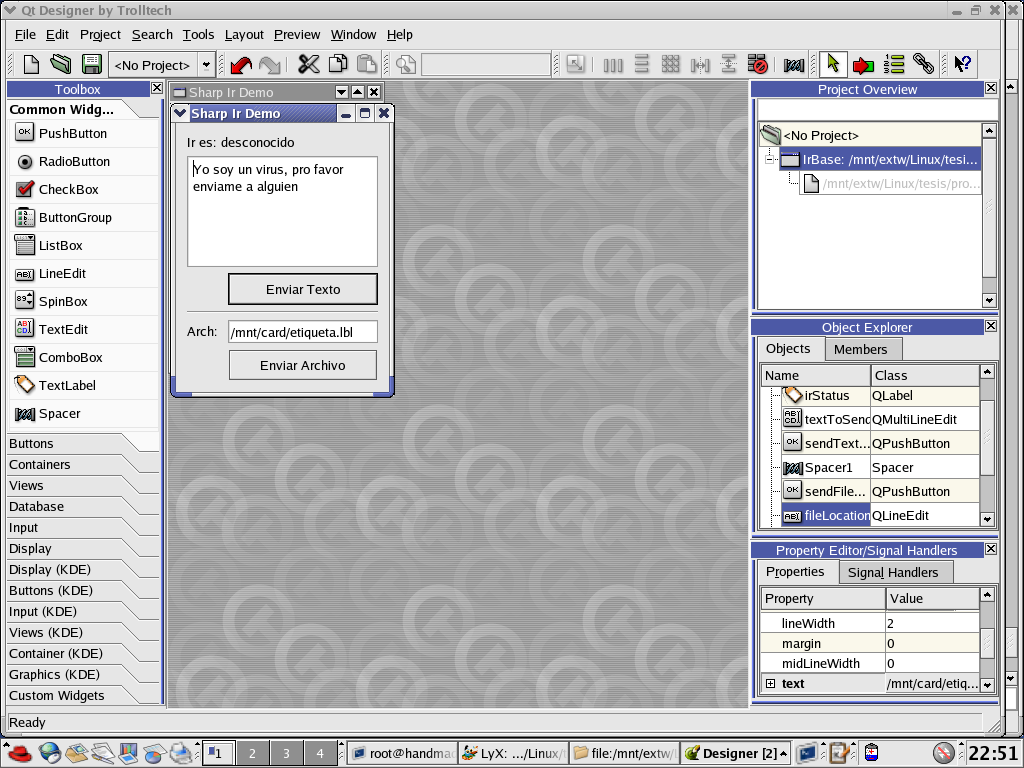Click the Save floppy disk icon
Image resolution: width=1024 pixels, height=768 pixels.
pyautogui.click(x=91, y=65)
